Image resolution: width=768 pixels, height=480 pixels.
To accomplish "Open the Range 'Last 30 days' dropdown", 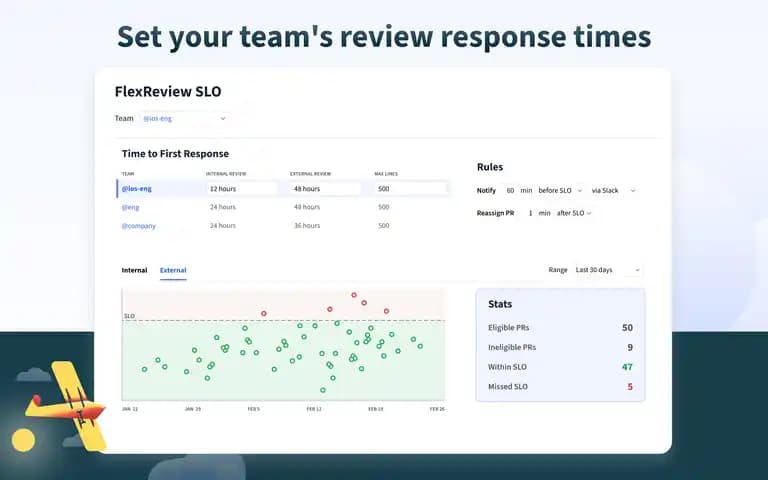I will 607,270.
